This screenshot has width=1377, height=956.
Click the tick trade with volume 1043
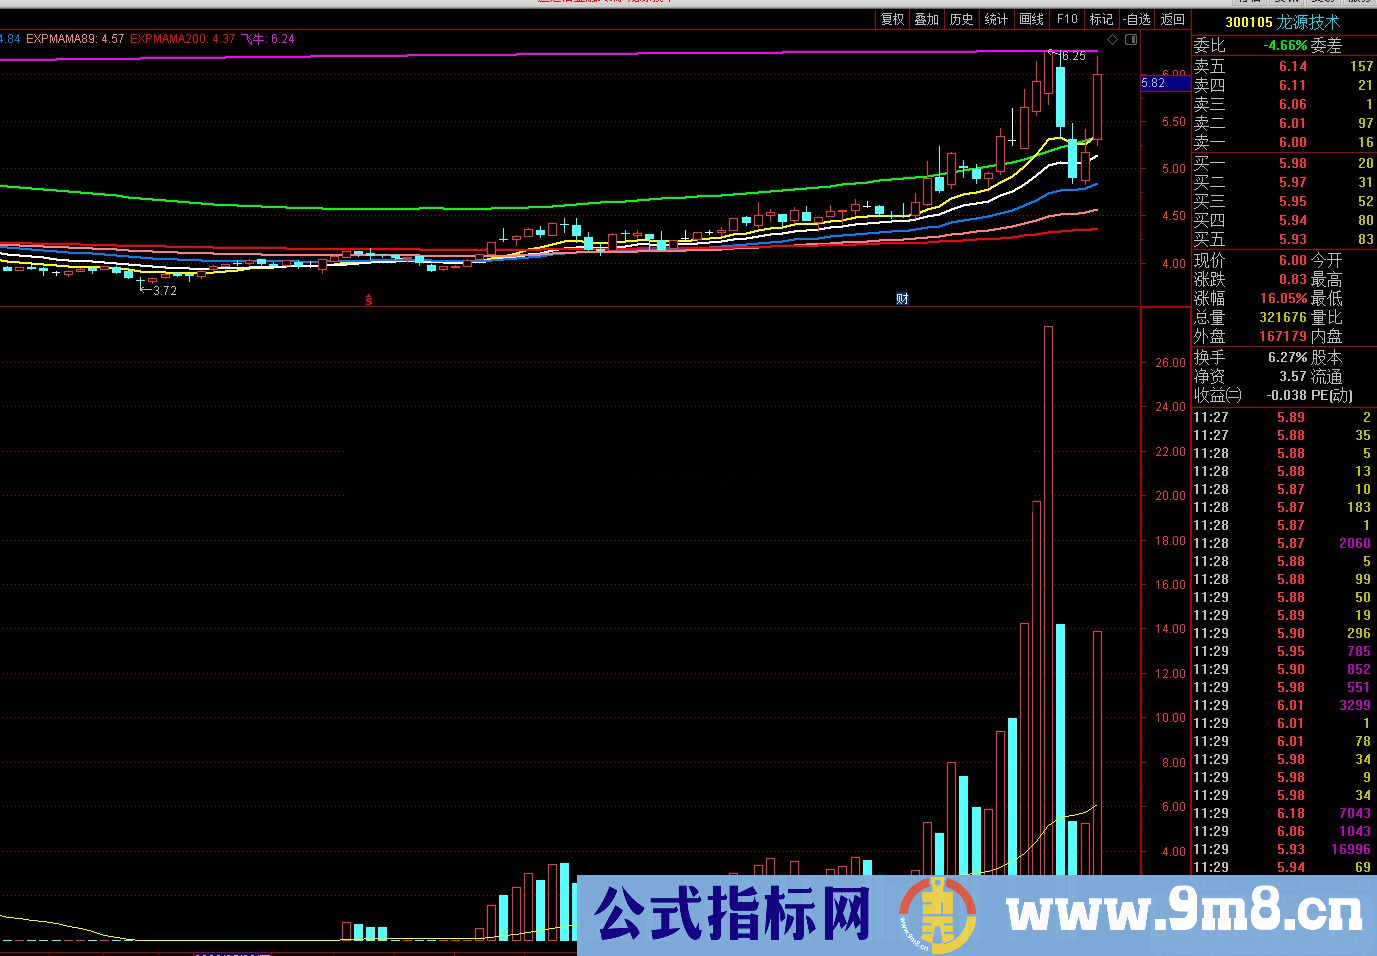[1284, 831]
